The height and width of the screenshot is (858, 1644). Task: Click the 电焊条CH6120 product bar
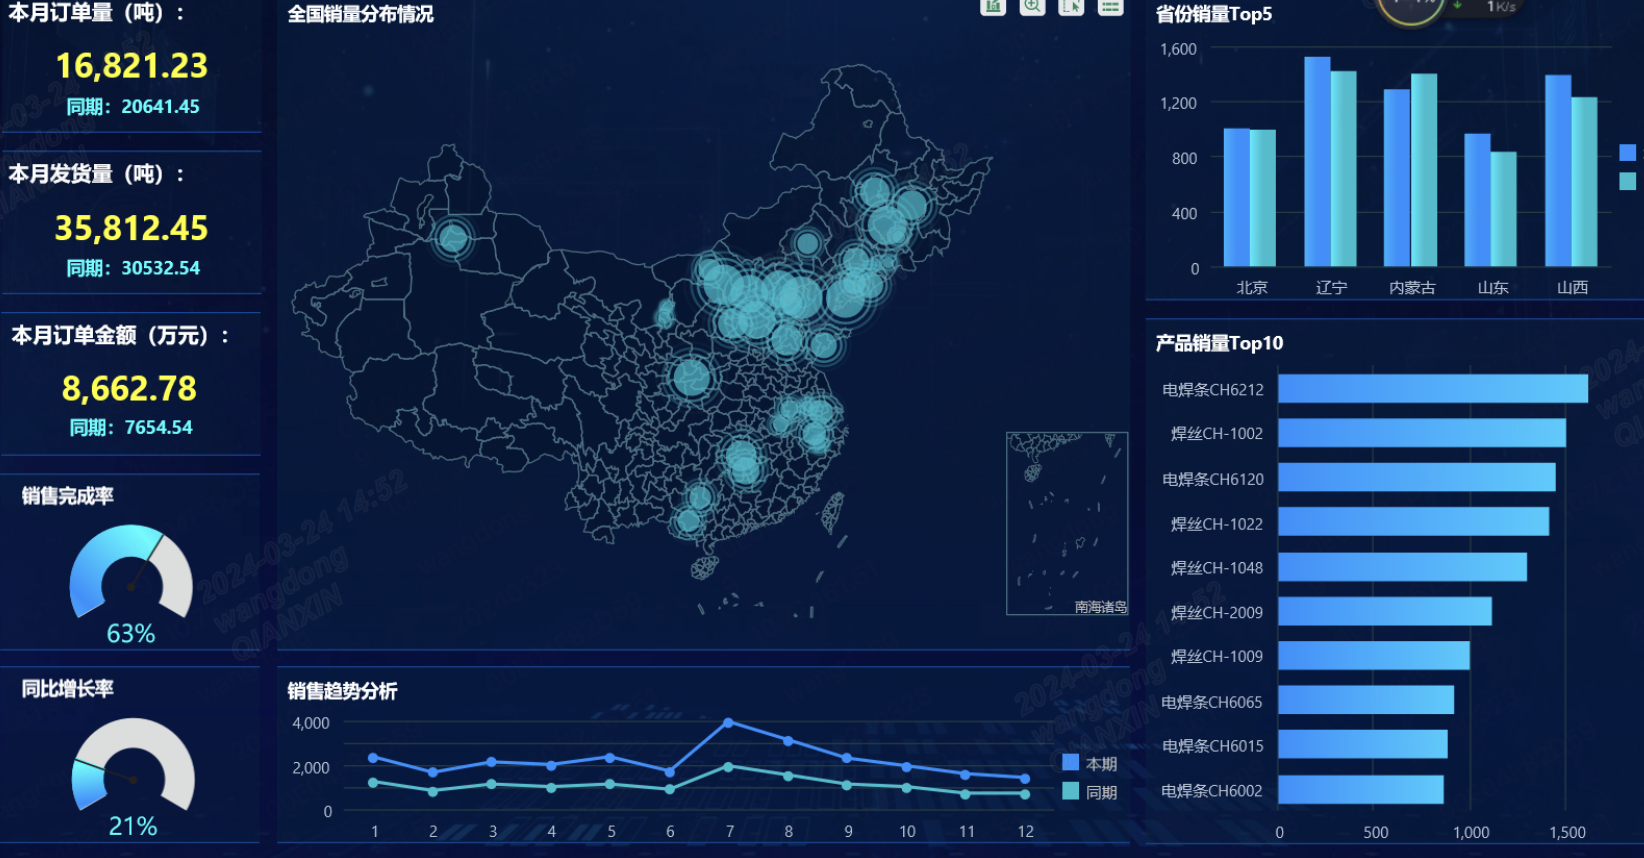[1417, 477]
